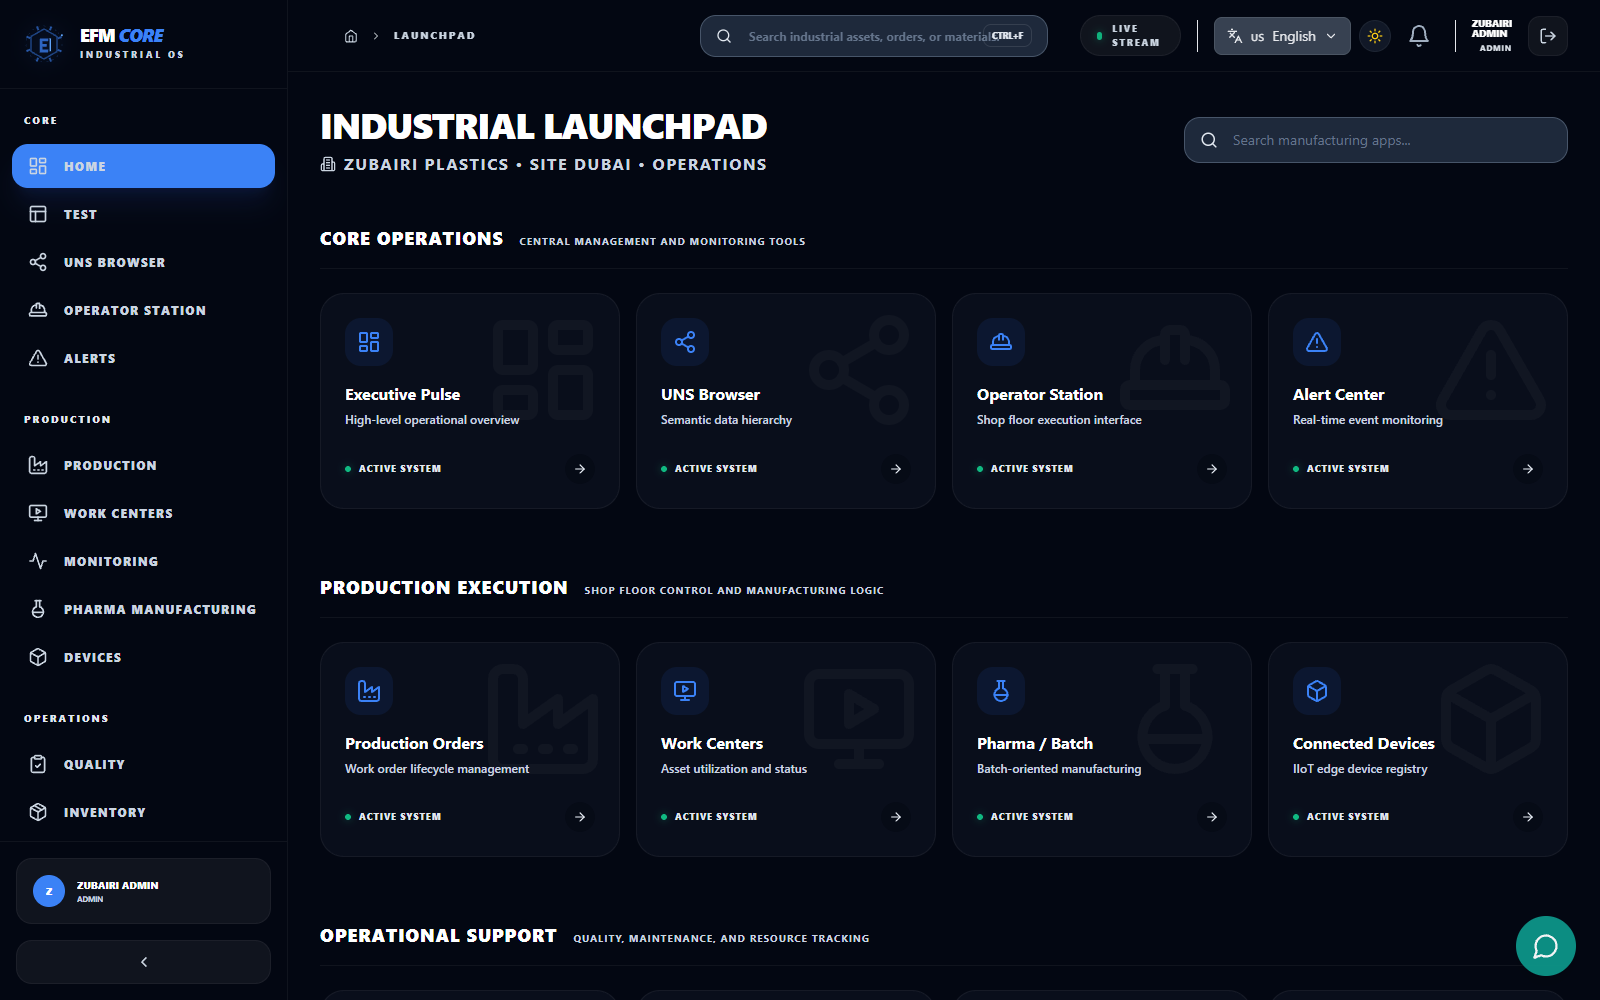This screenshot has height=1000, width=1600.
Task: Open the Devices cube icon in sidebar
Action: [x=38, y=657]
